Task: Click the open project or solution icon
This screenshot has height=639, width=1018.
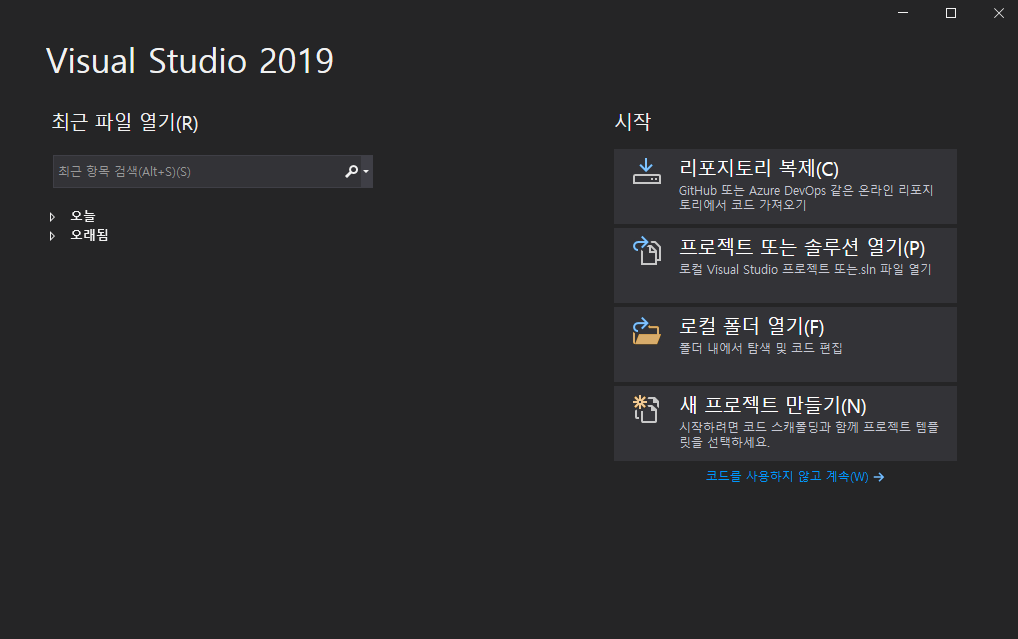Action: click(x=647, y=251)
